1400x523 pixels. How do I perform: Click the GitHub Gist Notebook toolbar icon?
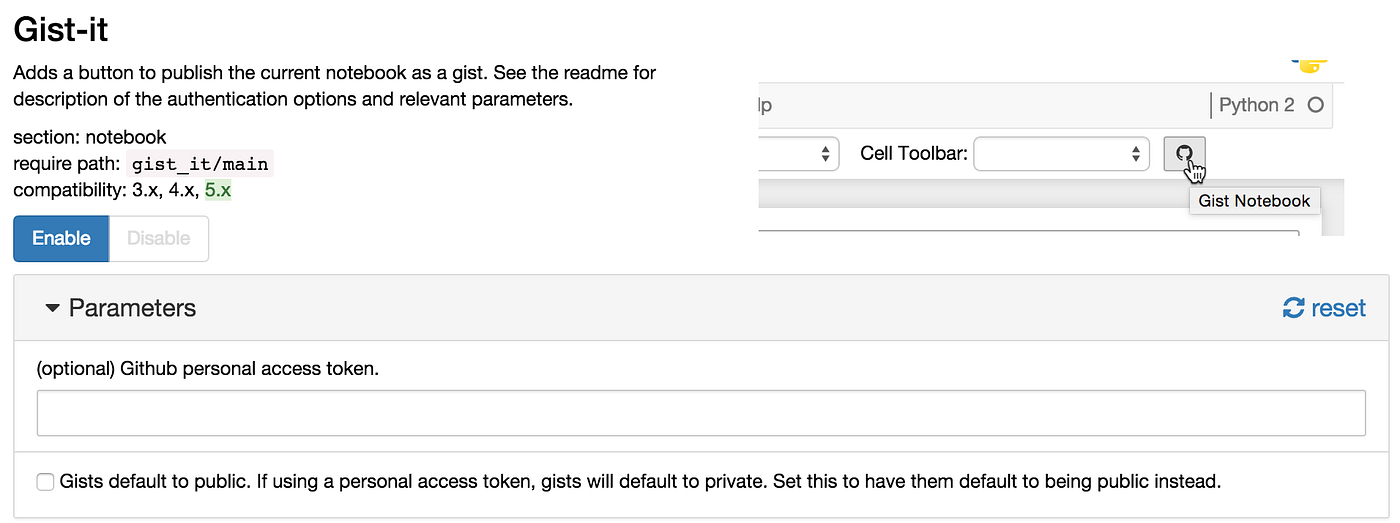pos(1185,154)
